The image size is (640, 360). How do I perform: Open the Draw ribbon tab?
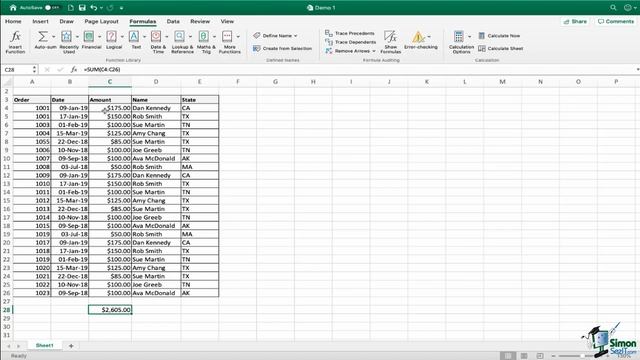pos(67,21)
